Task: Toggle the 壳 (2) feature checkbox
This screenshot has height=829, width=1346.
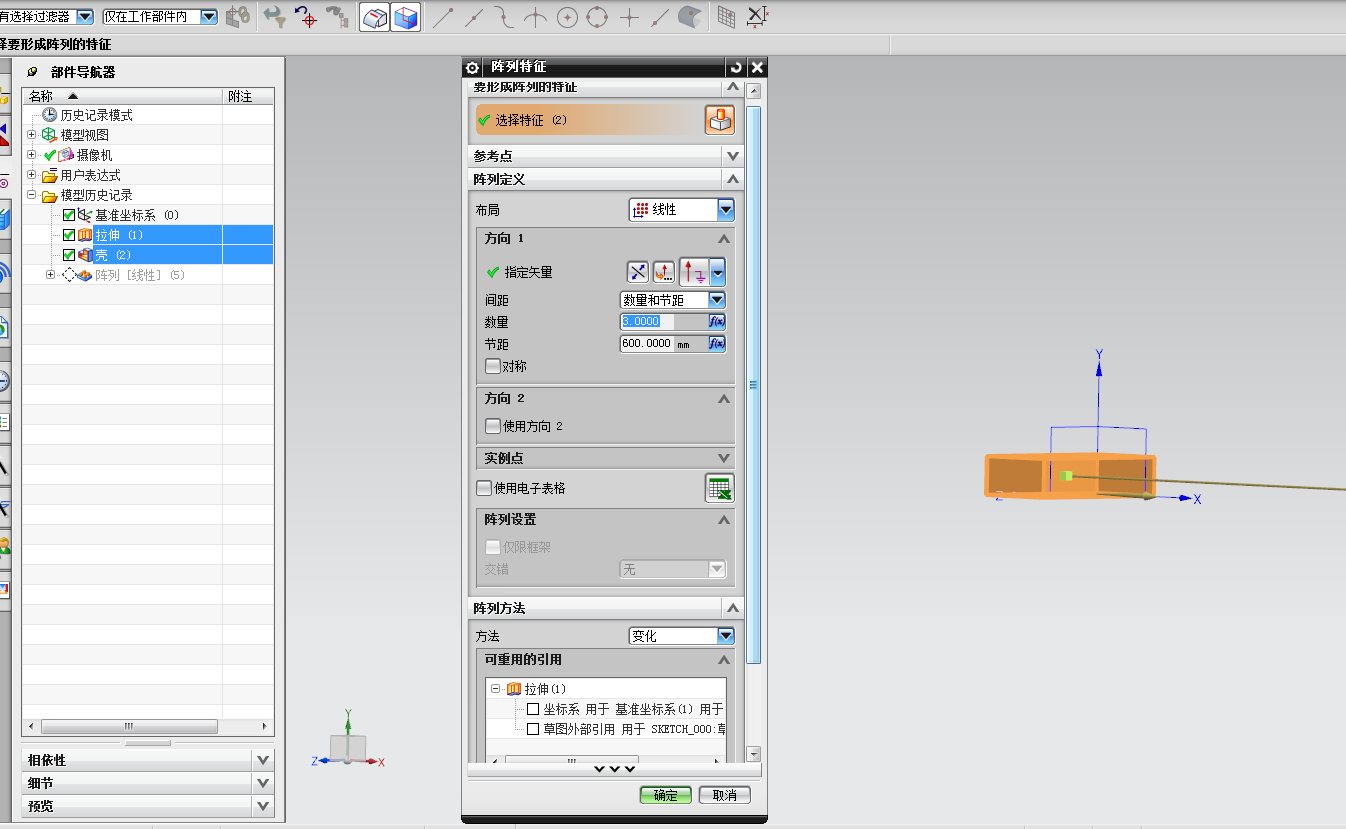Action: [69, 255]
